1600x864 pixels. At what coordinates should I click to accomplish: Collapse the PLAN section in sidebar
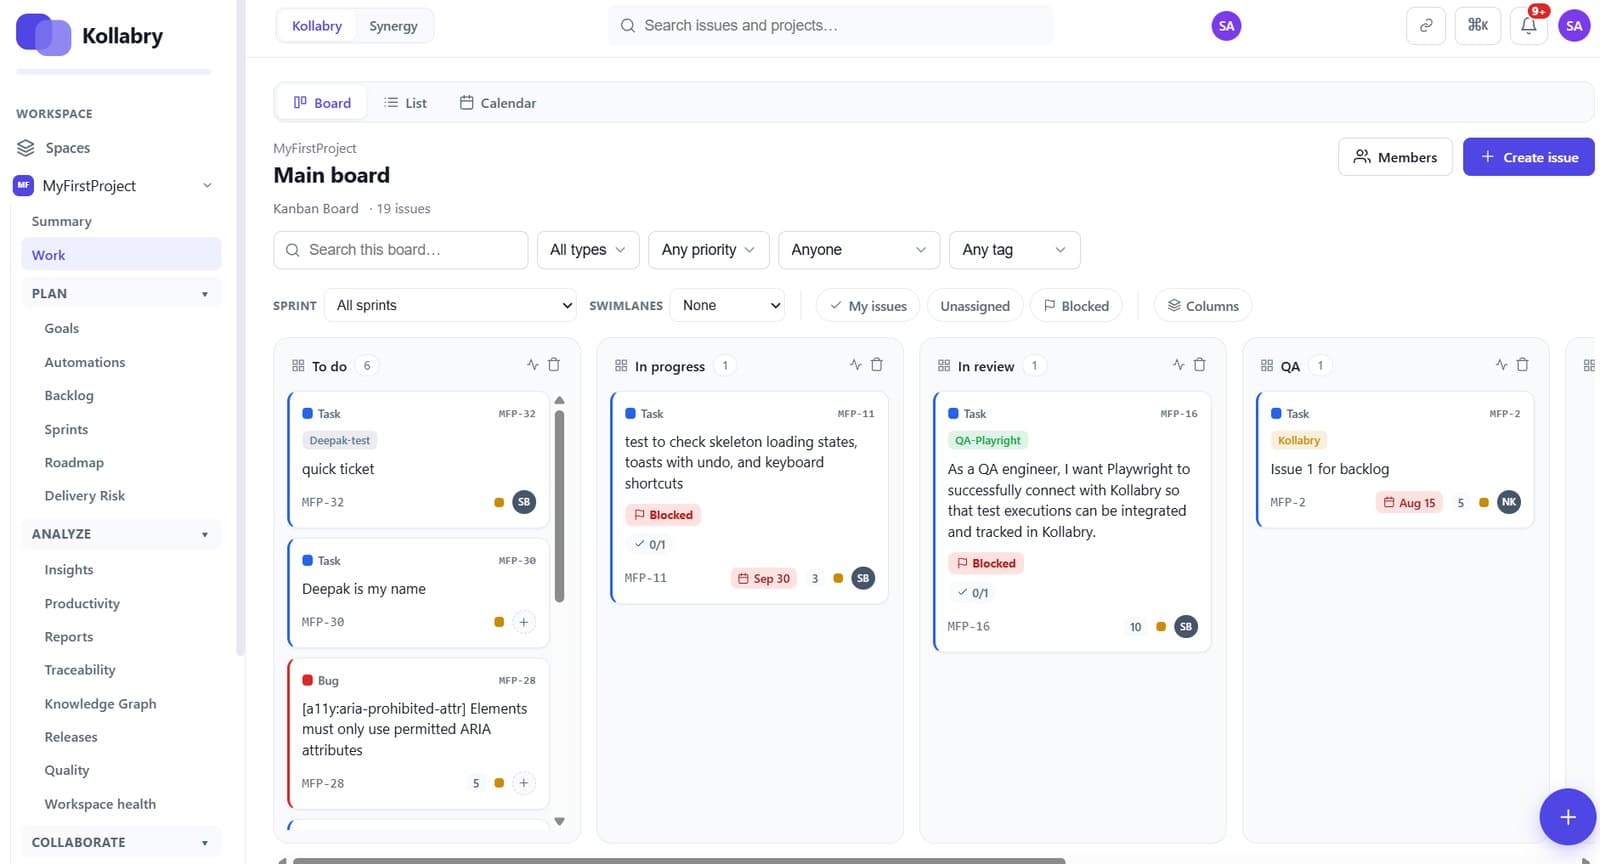coord(121,293)
